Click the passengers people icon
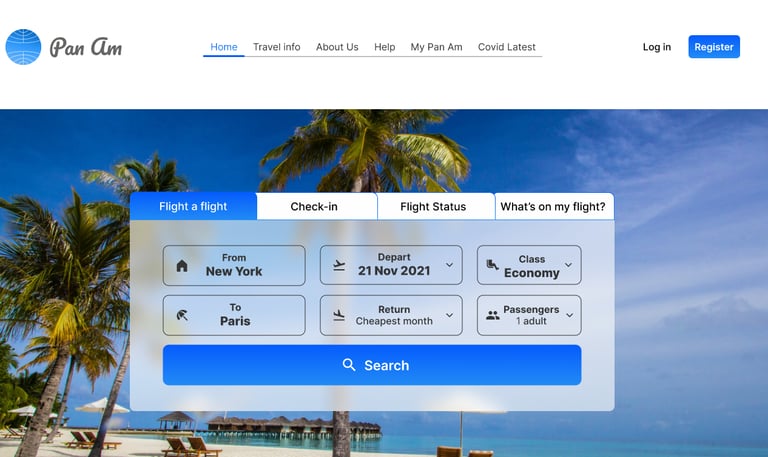The height and width of the screenshot is (457, 768). tap(493, 315)
